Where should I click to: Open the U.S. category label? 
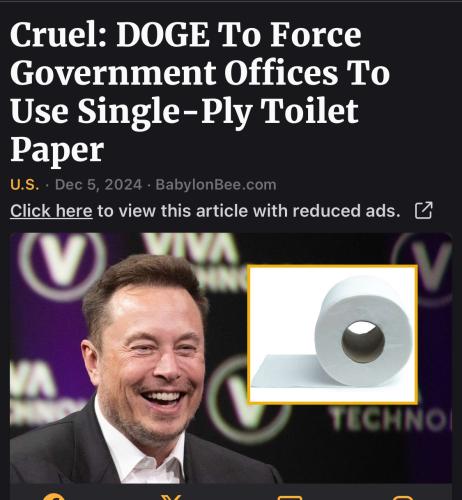click(x=24, y=185)
